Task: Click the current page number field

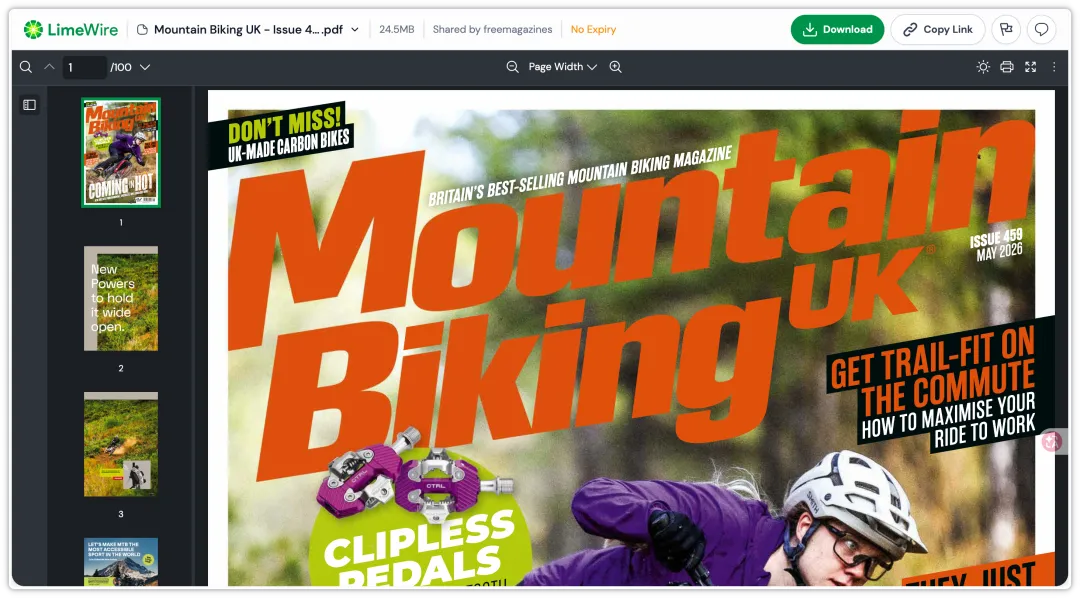Action: (x=84, y=68)
